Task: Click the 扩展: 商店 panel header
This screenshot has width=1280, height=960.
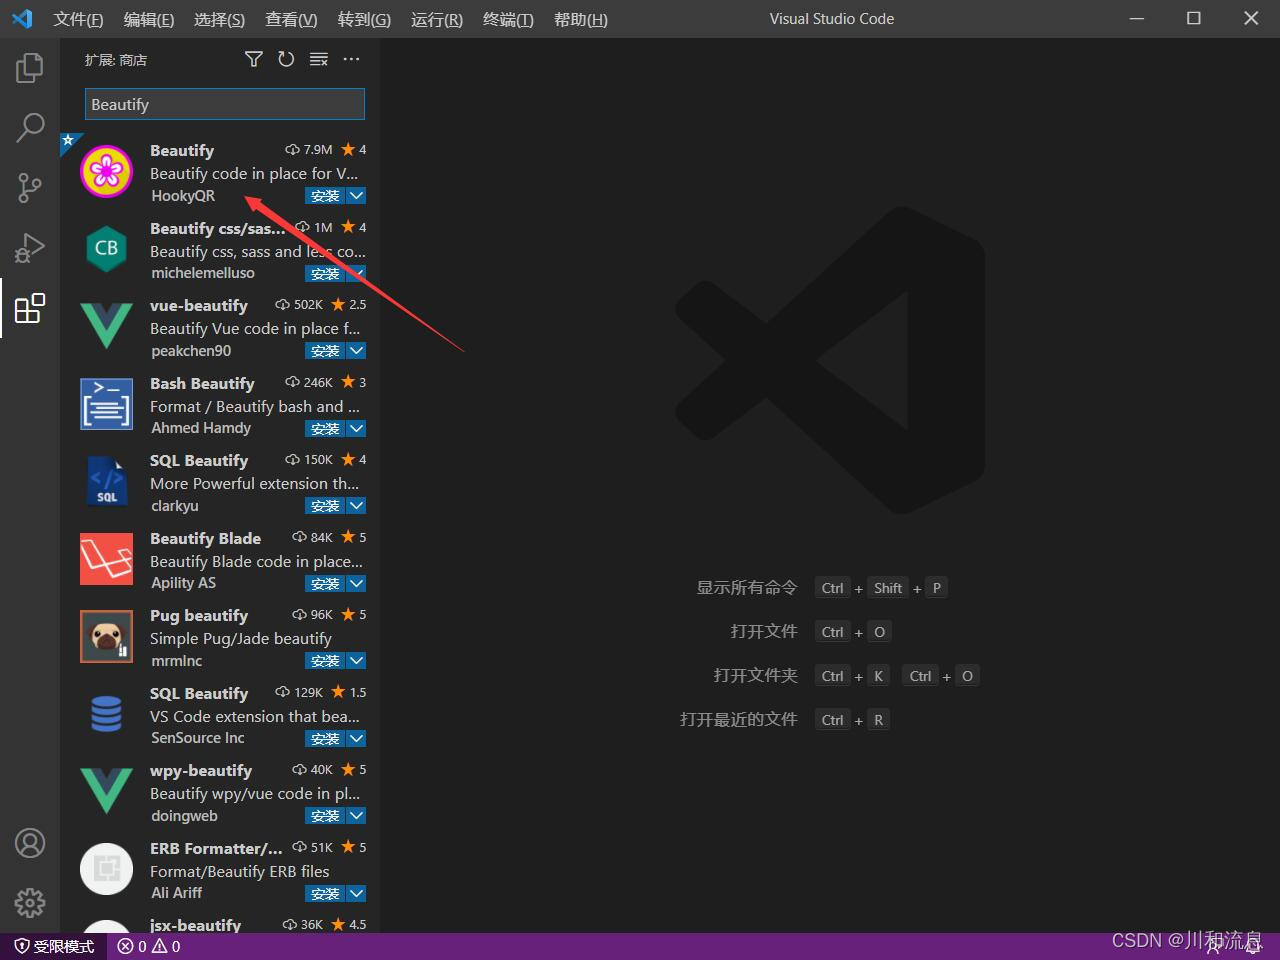Action: 116,60
